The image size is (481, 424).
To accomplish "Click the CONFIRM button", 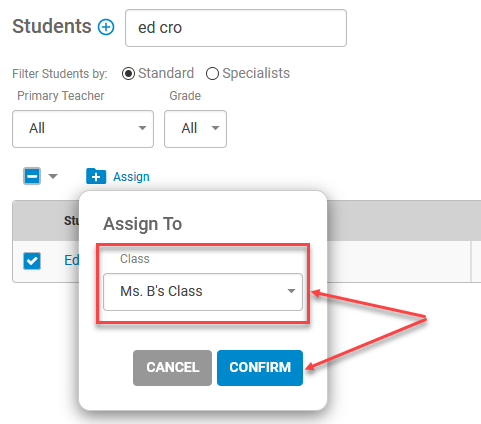I will 260,368.
